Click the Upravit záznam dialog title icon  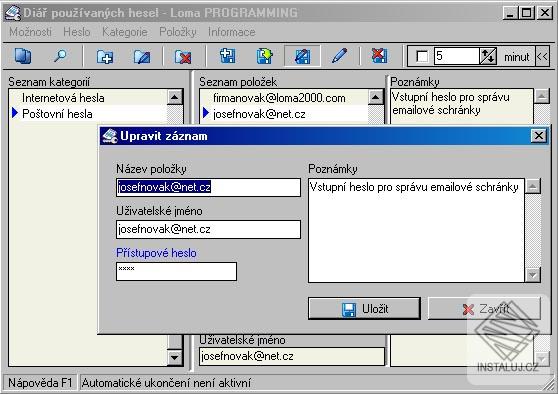point(110,136)
